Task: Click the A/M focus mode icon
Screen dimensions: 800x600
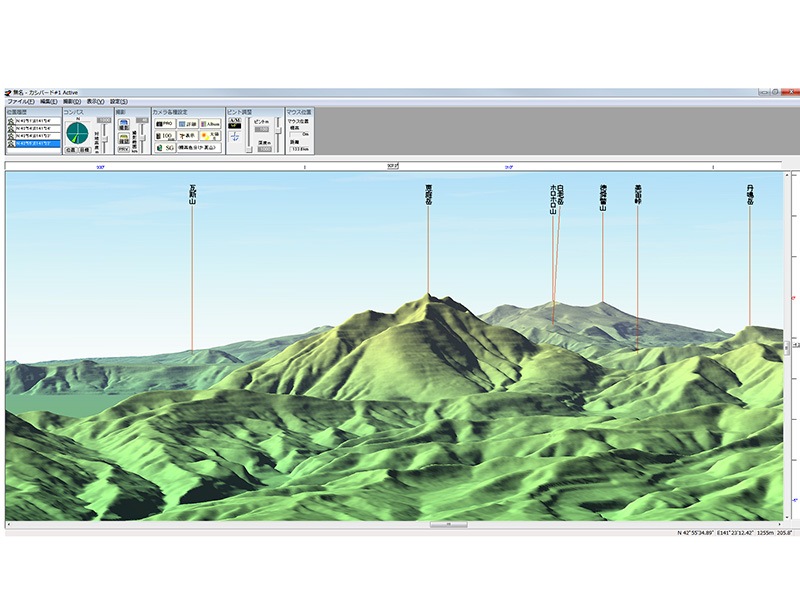Action: (235, 123)
